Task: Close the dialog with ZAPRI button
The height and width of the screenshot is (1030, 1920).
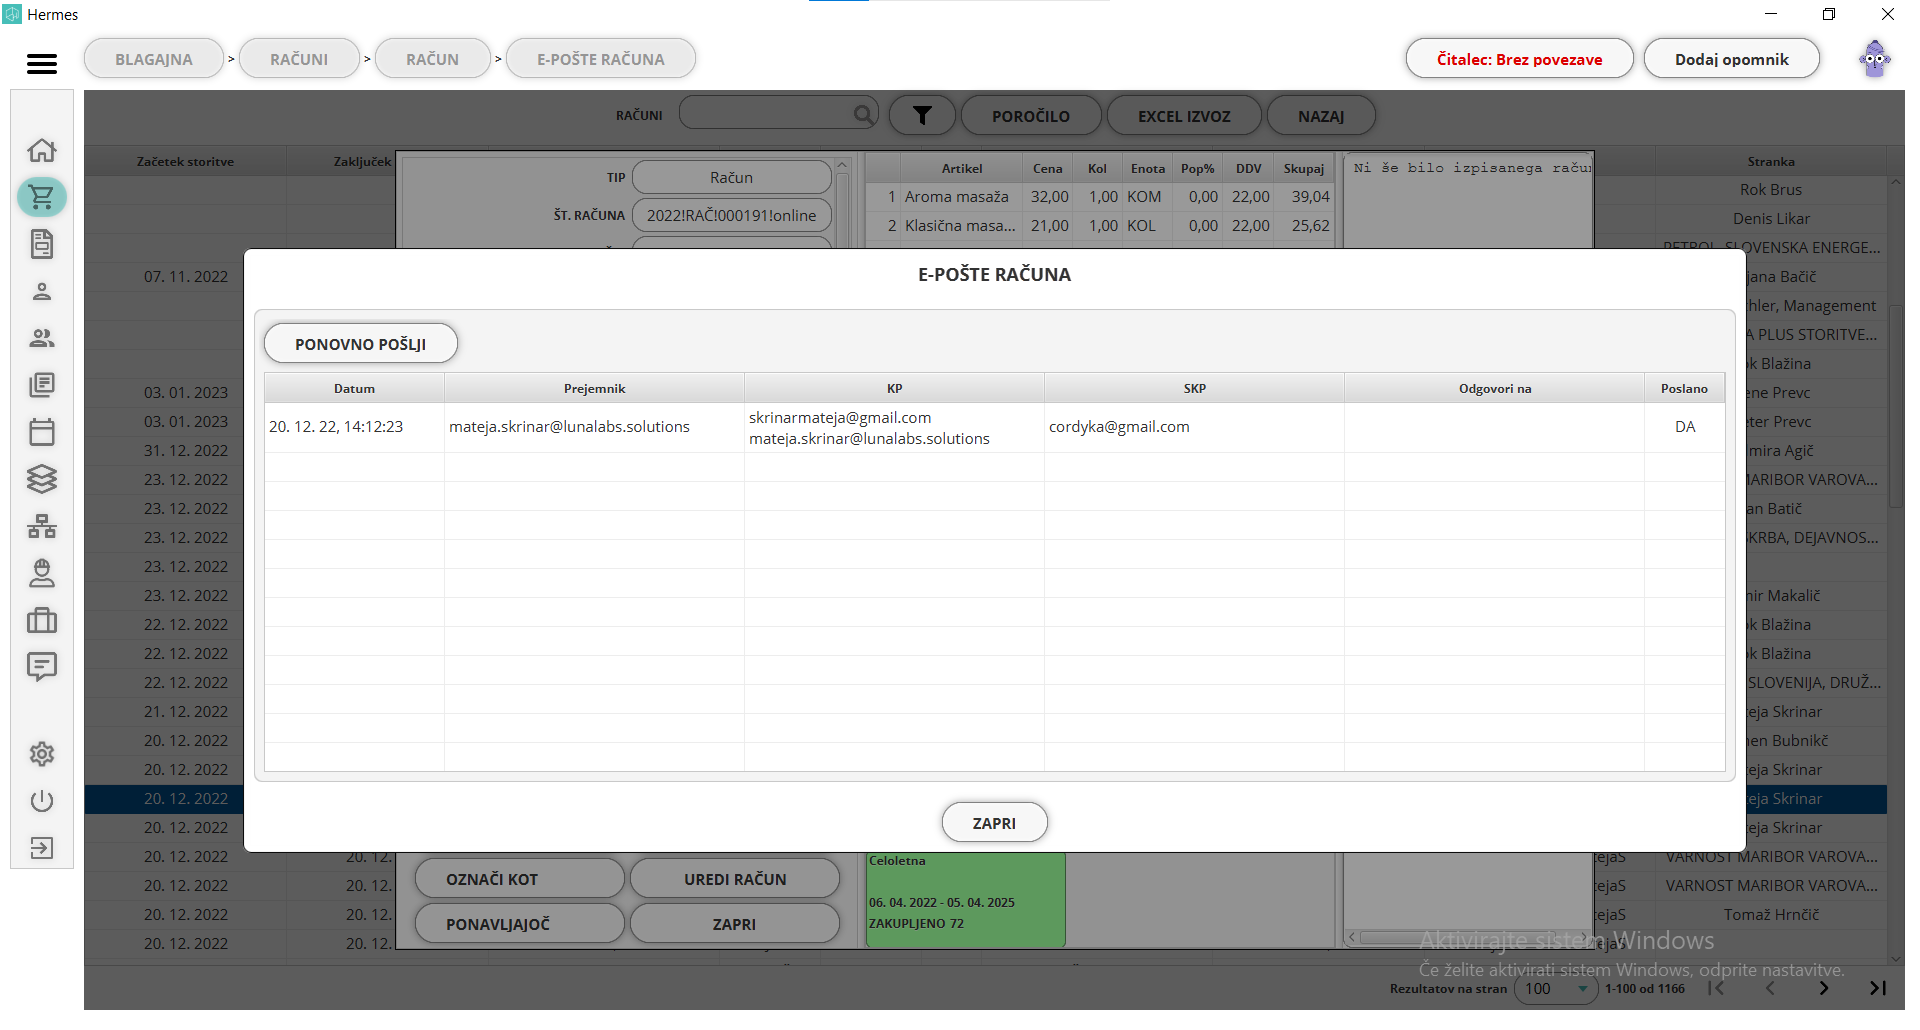Action: [x=994, y=823]
